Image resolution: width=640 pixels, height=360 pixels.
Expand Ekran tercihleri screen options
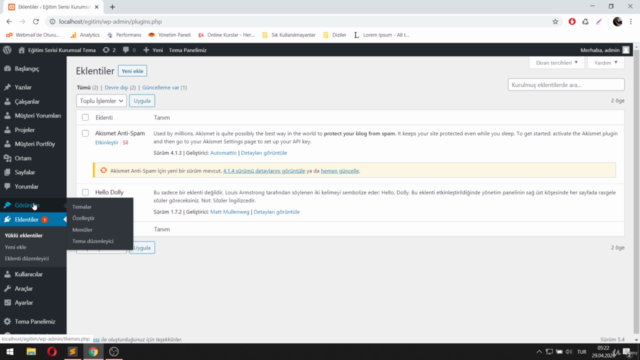click(557, 63)
